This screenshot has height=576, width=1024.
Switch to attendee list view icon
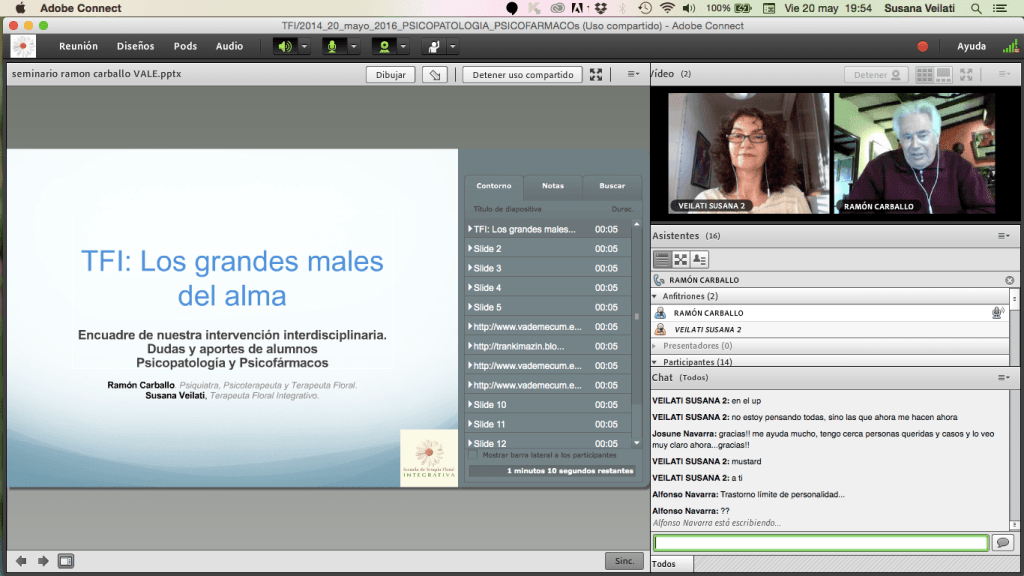[662, 259]
